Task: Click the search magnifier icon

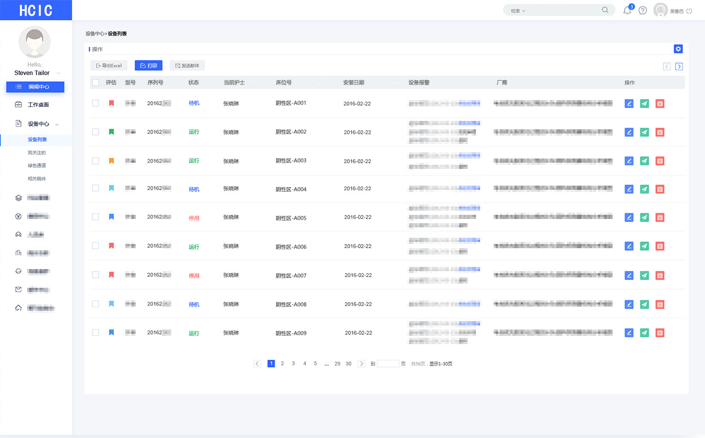Action: click(x=605, y=11)
